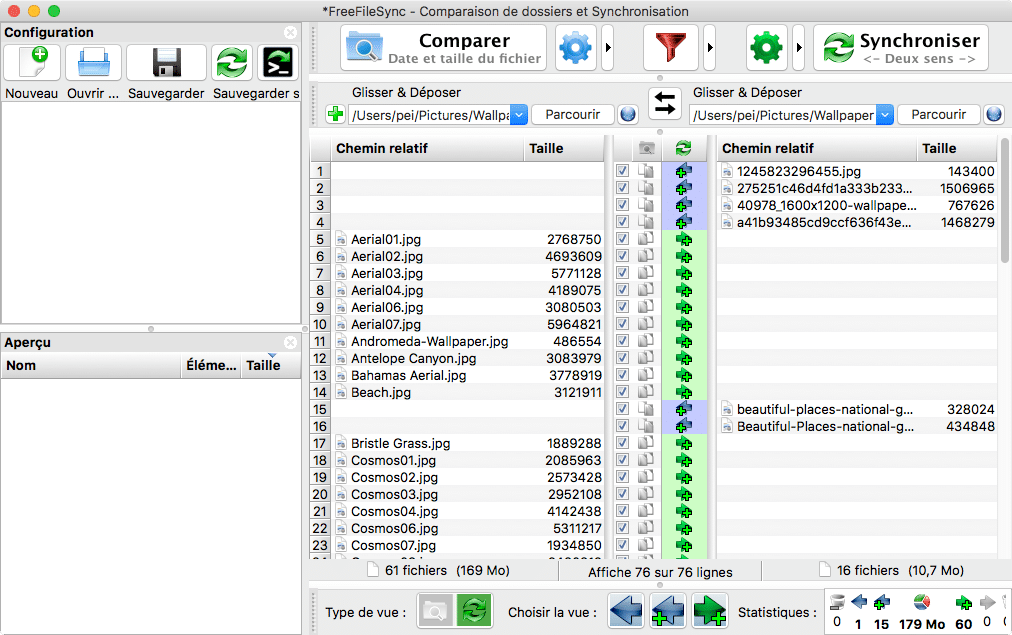Uncheck the checkbox on Aerial01.jpg row

tap(622, 239)
